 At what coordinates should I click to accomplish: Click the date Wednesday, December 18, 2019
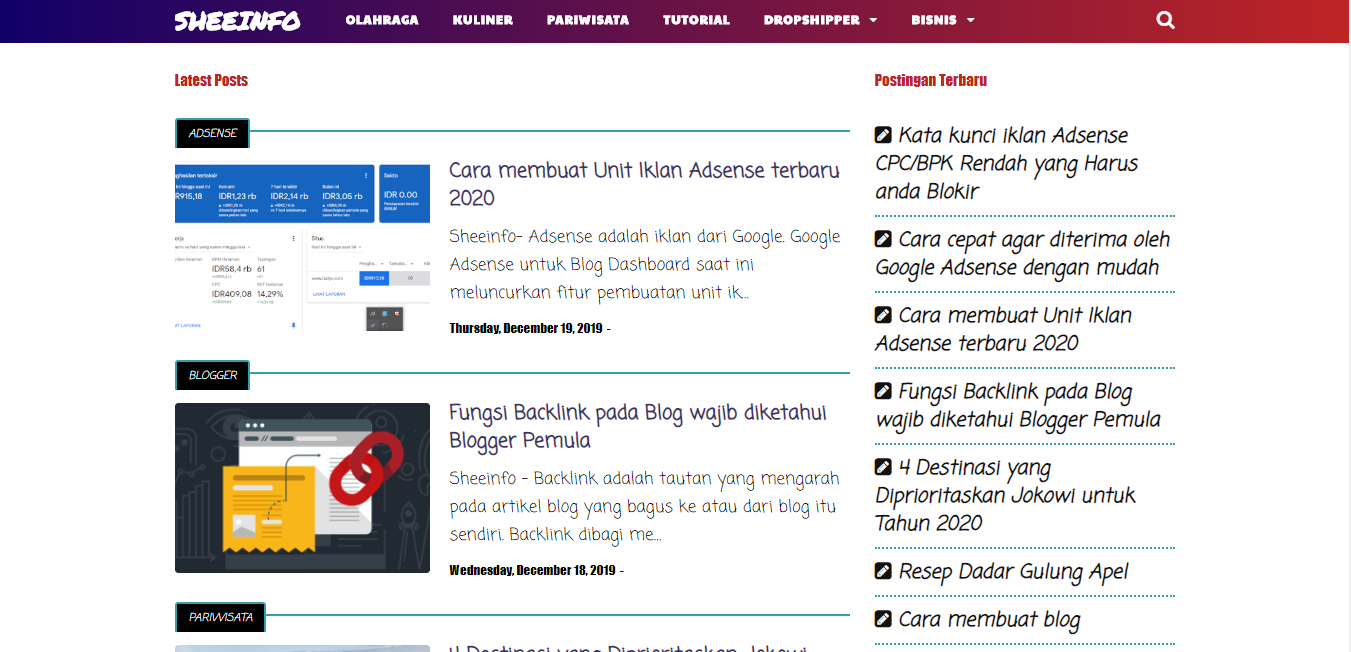532,570
